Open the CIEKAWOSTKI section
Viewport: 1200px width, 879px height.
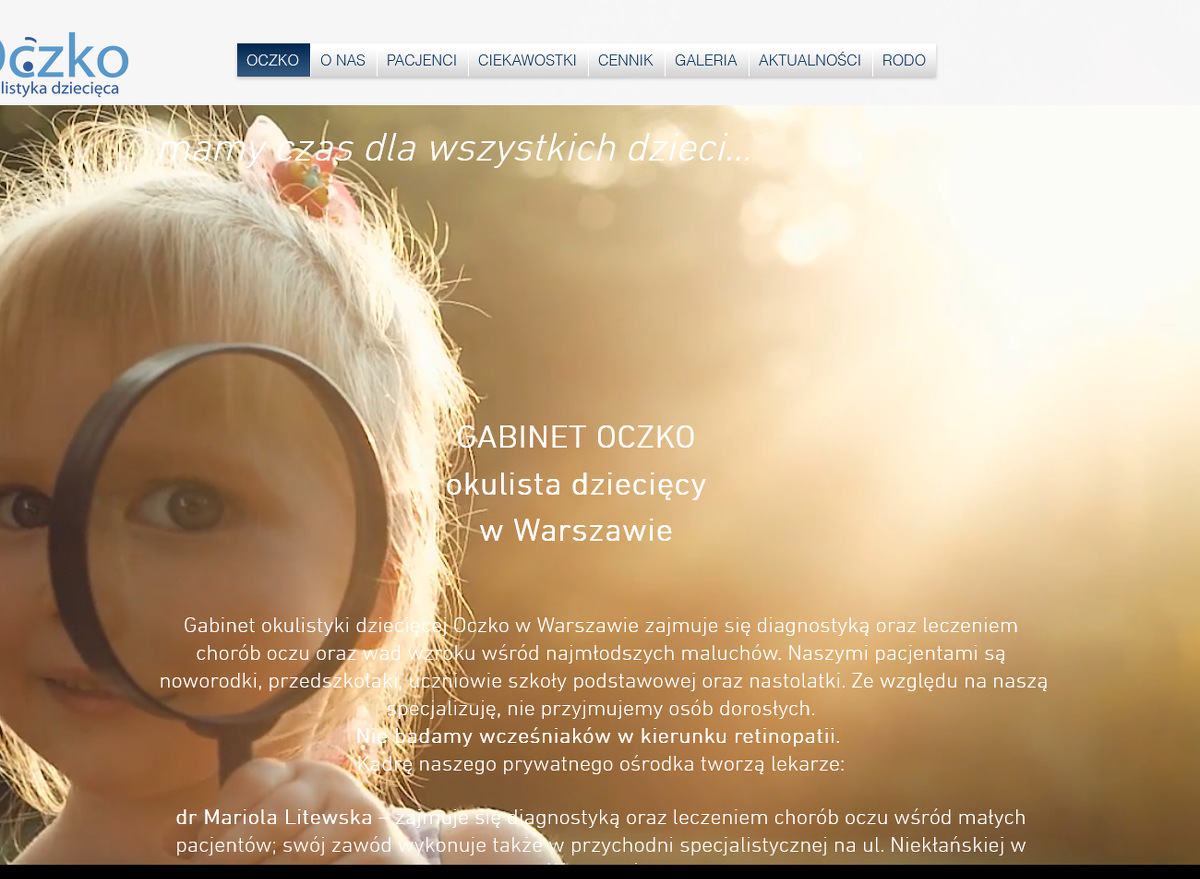click(528, 60)
